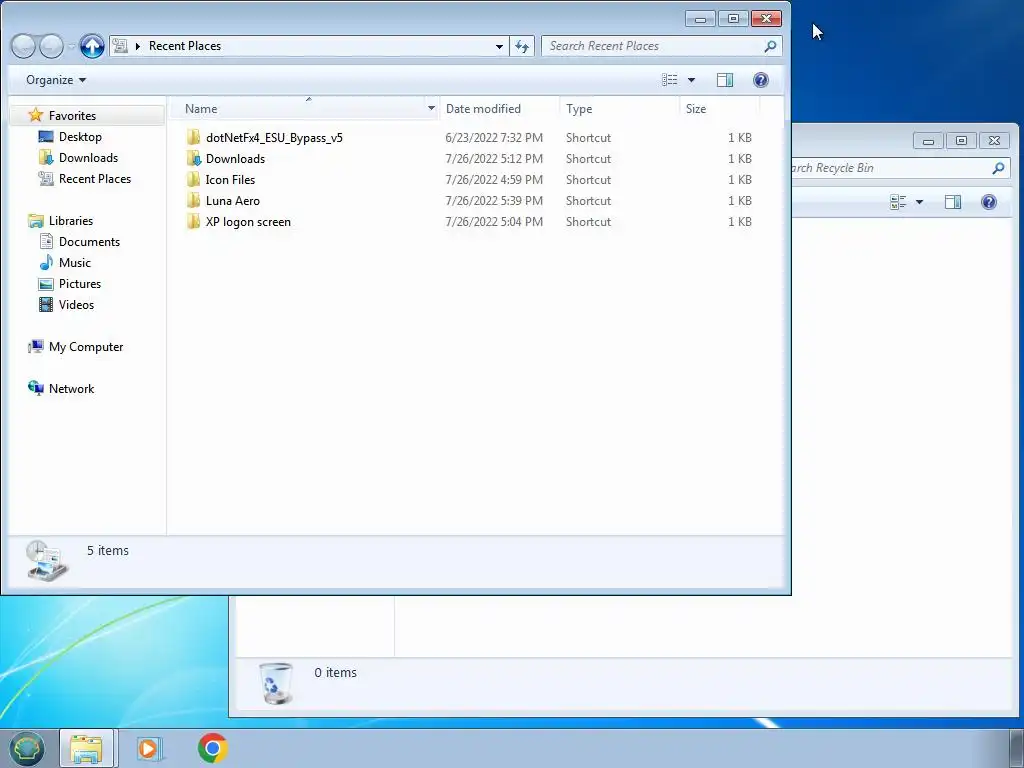Click the Libraries icon in navigation pane
Image resolution: width=1024 pixels, height=768 pixels.
(x=36, y=221)
